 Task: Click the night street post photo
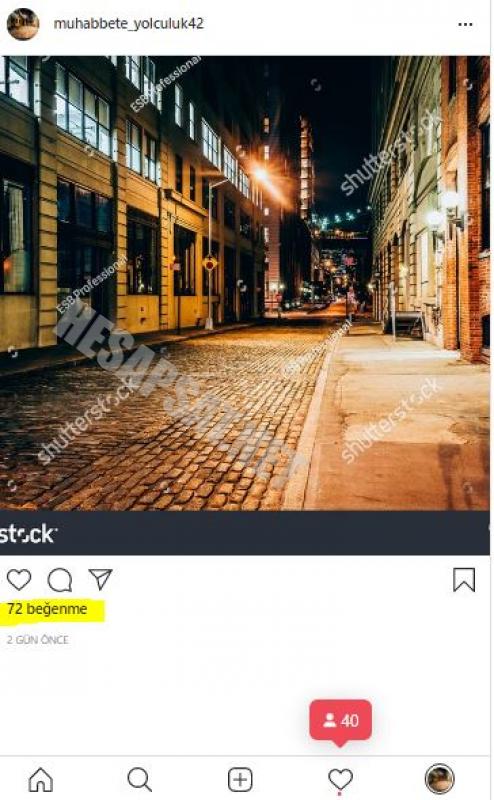click(245, 283)
